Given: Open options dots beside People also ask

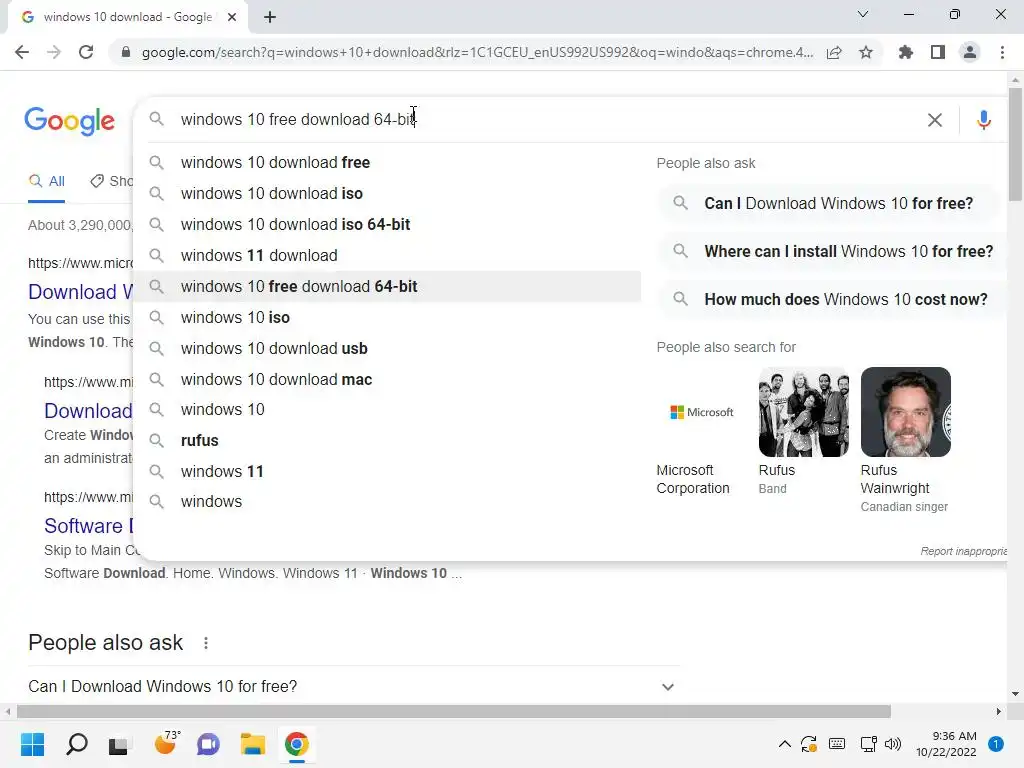Looking at the screenshot, I should tap(206, 643).
